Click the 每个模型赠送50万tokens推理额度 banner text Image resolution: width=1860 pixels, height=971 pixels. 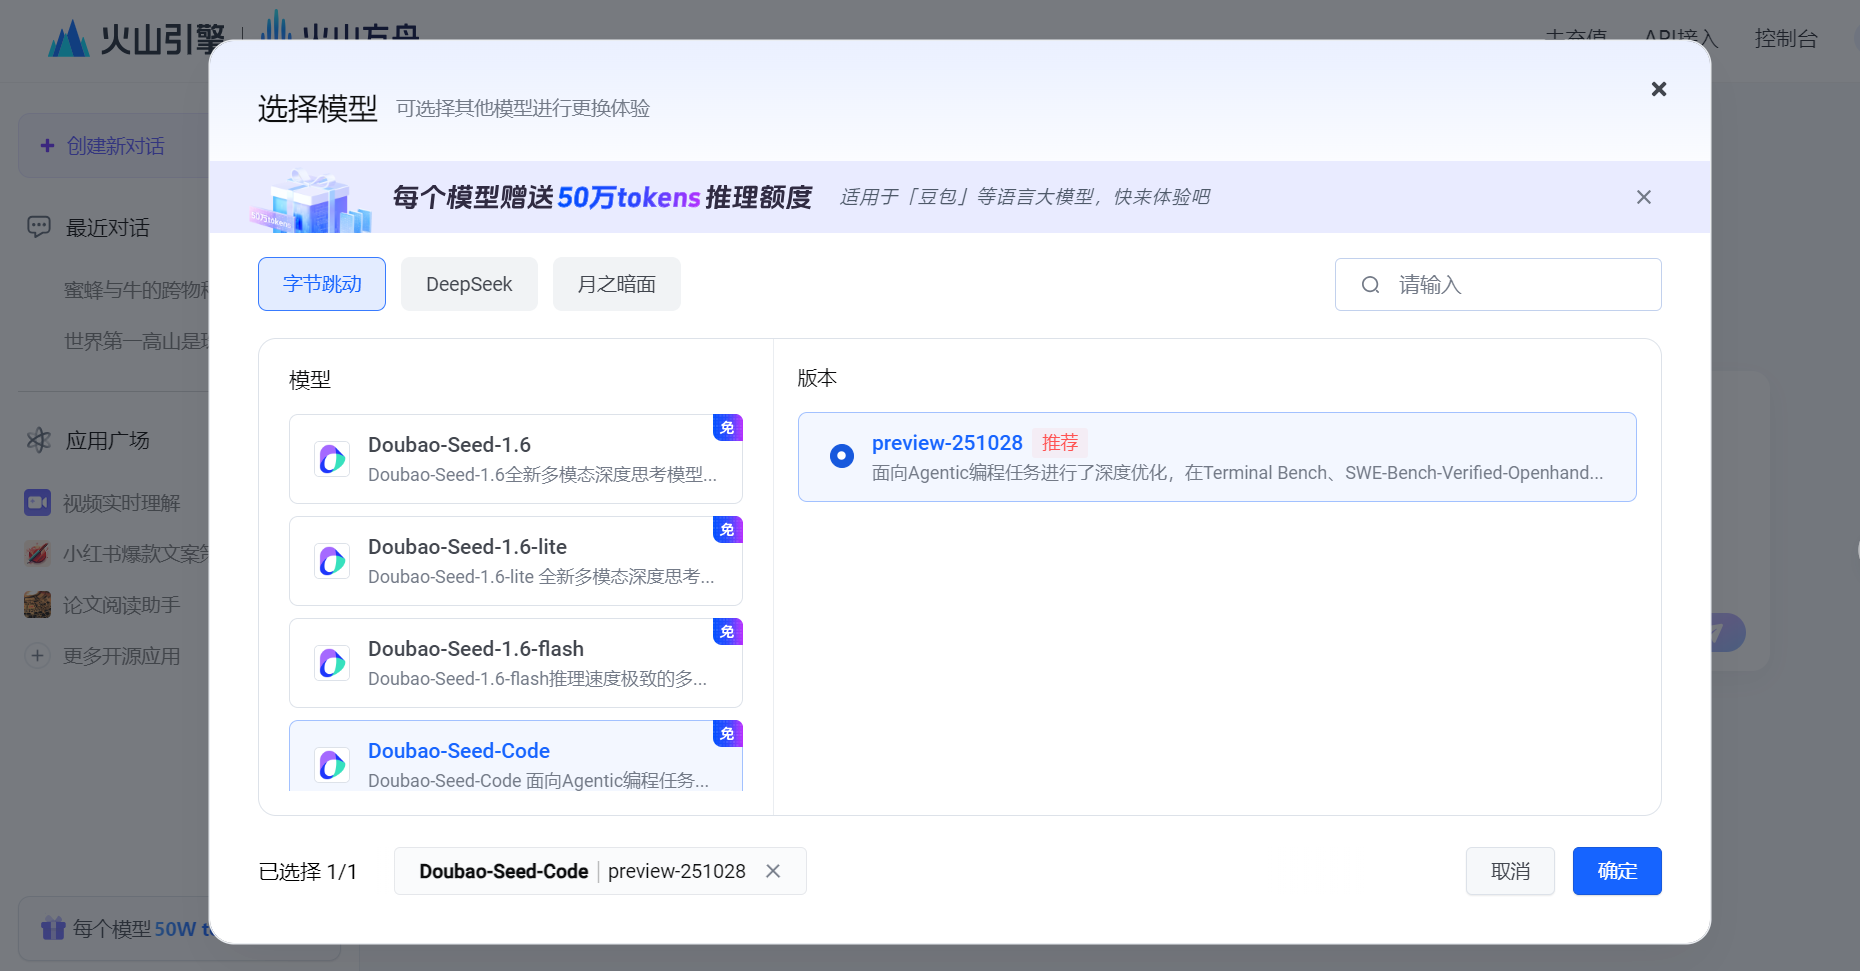pyautogui.click(x=602, y=197)
